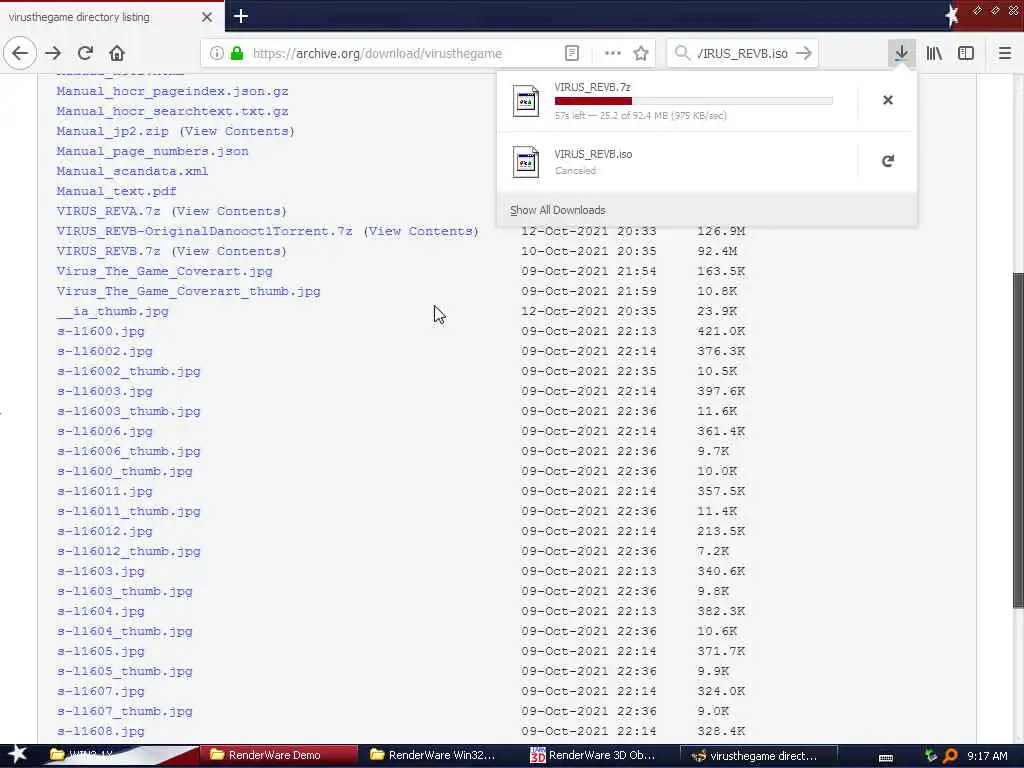The width and height of the screenshot is (1024, 768).
Task: Toggle reader view in address bar
Action: click(571, 53)
